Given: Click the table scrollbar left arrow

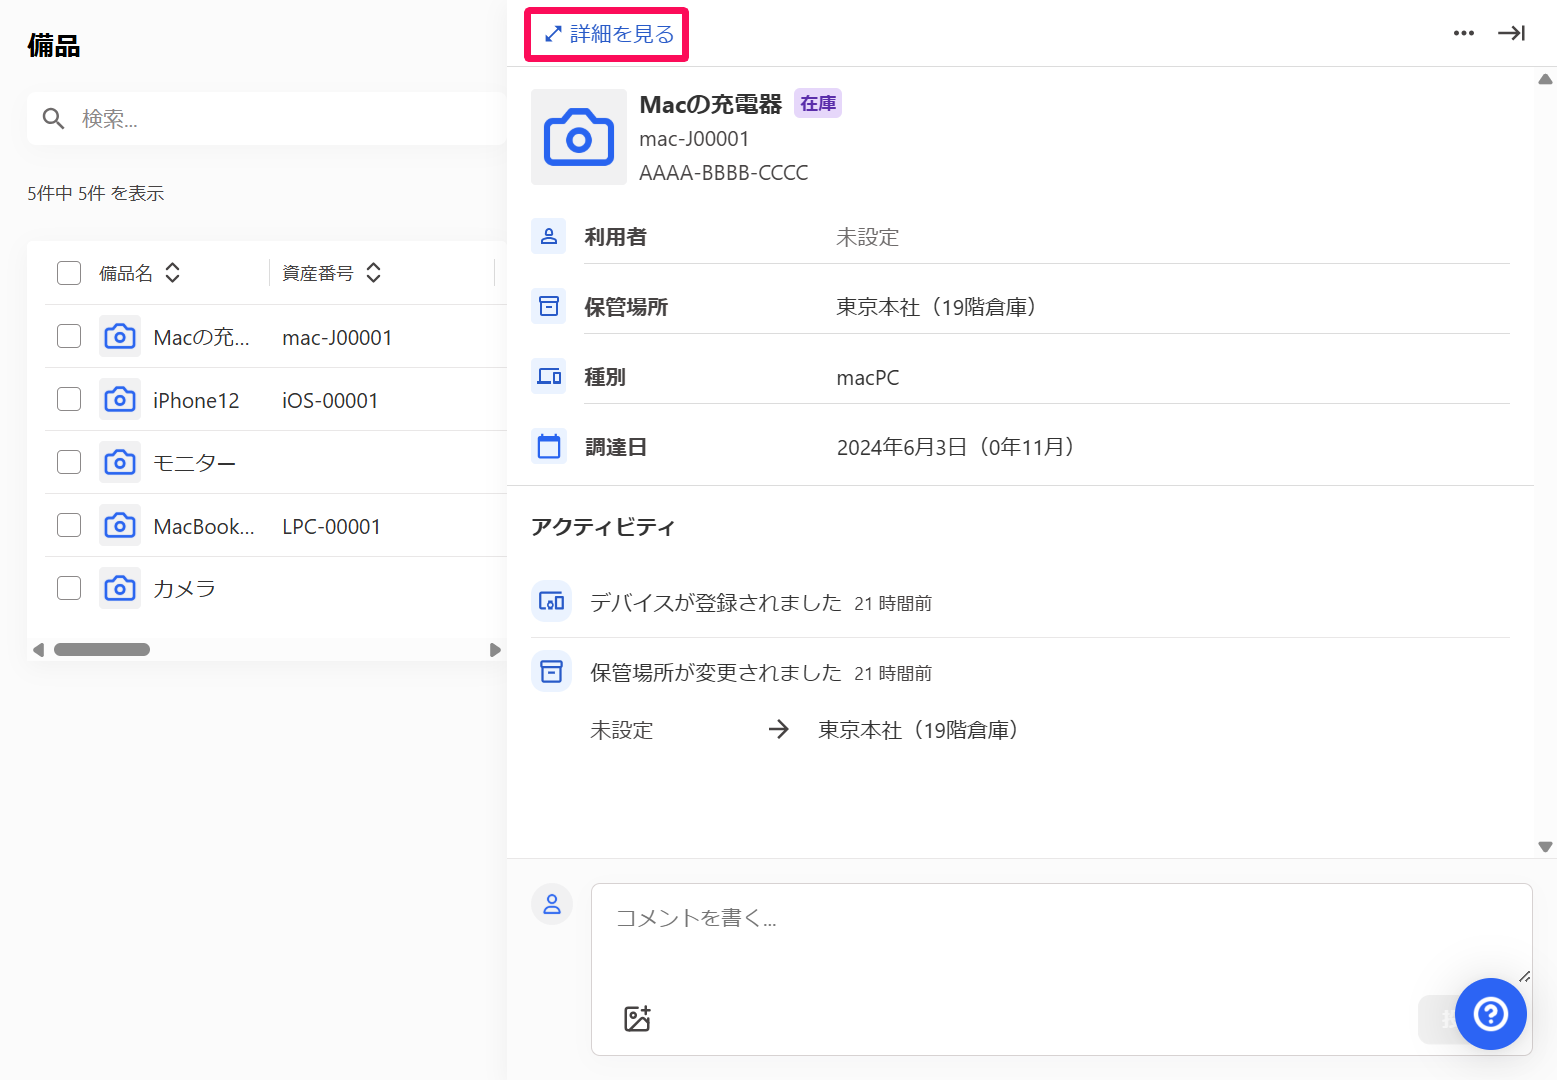Looking at the screenshot, I should click(38, 650).
